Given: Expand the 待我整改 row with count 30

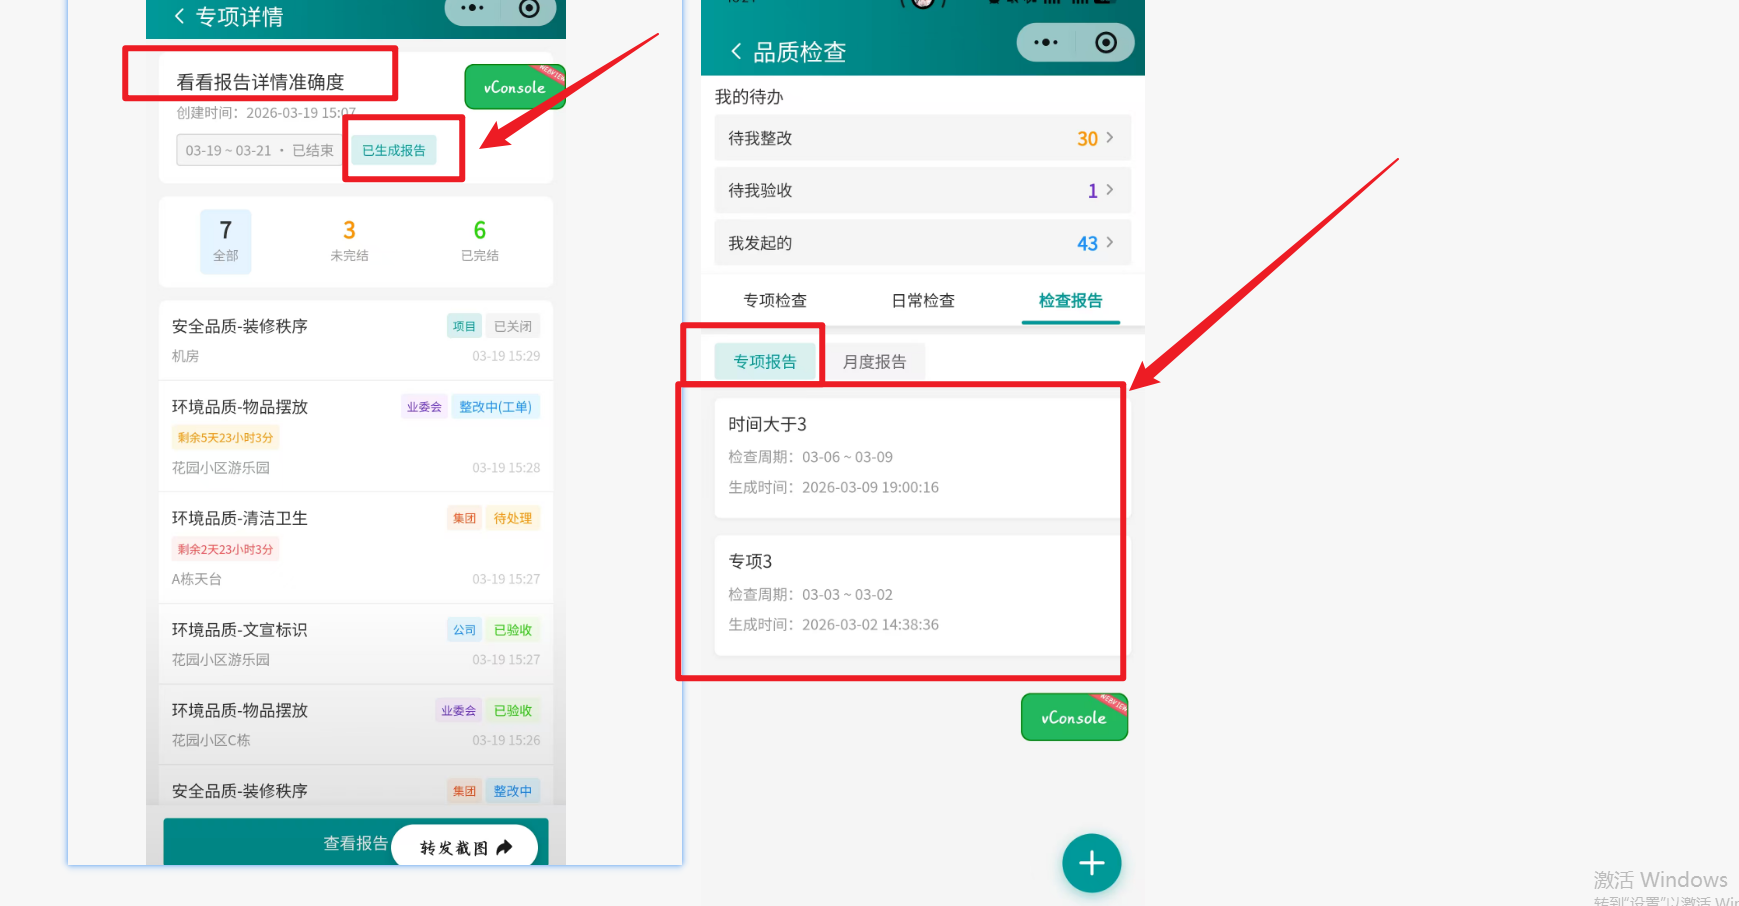Looking at the screenshot, I should click(x=922, y=139).
